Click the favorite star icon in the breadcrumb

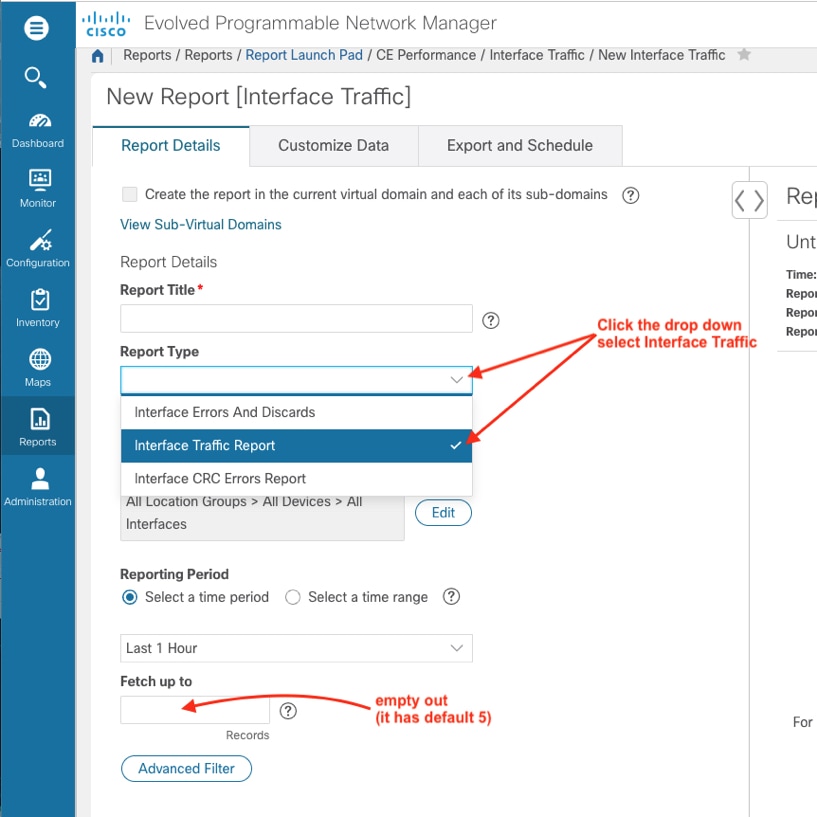744,54
